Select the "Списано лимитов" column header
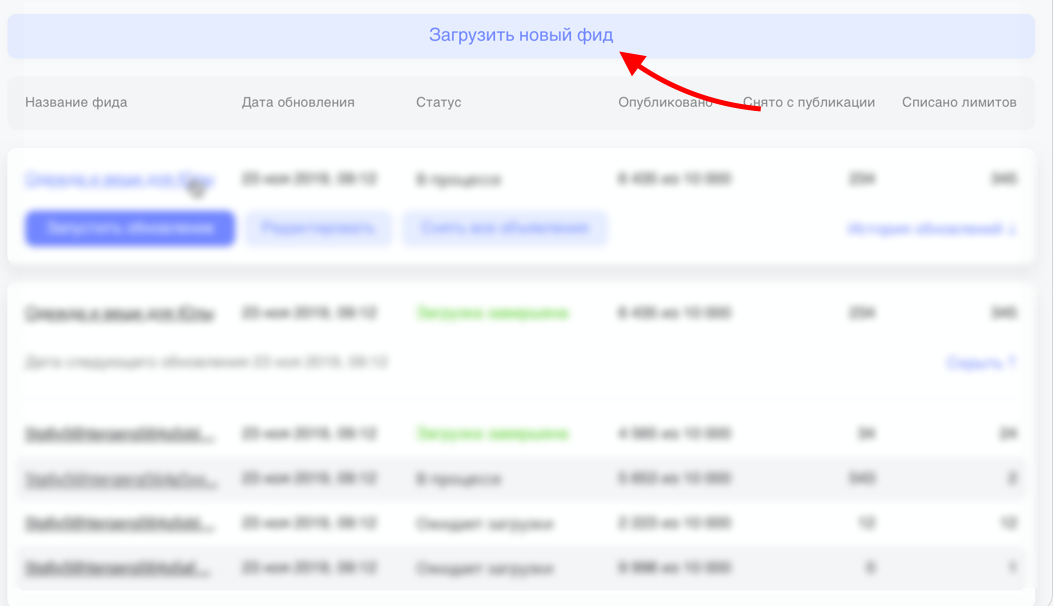This screenshot has height=606, width=1053. point(959,102)
